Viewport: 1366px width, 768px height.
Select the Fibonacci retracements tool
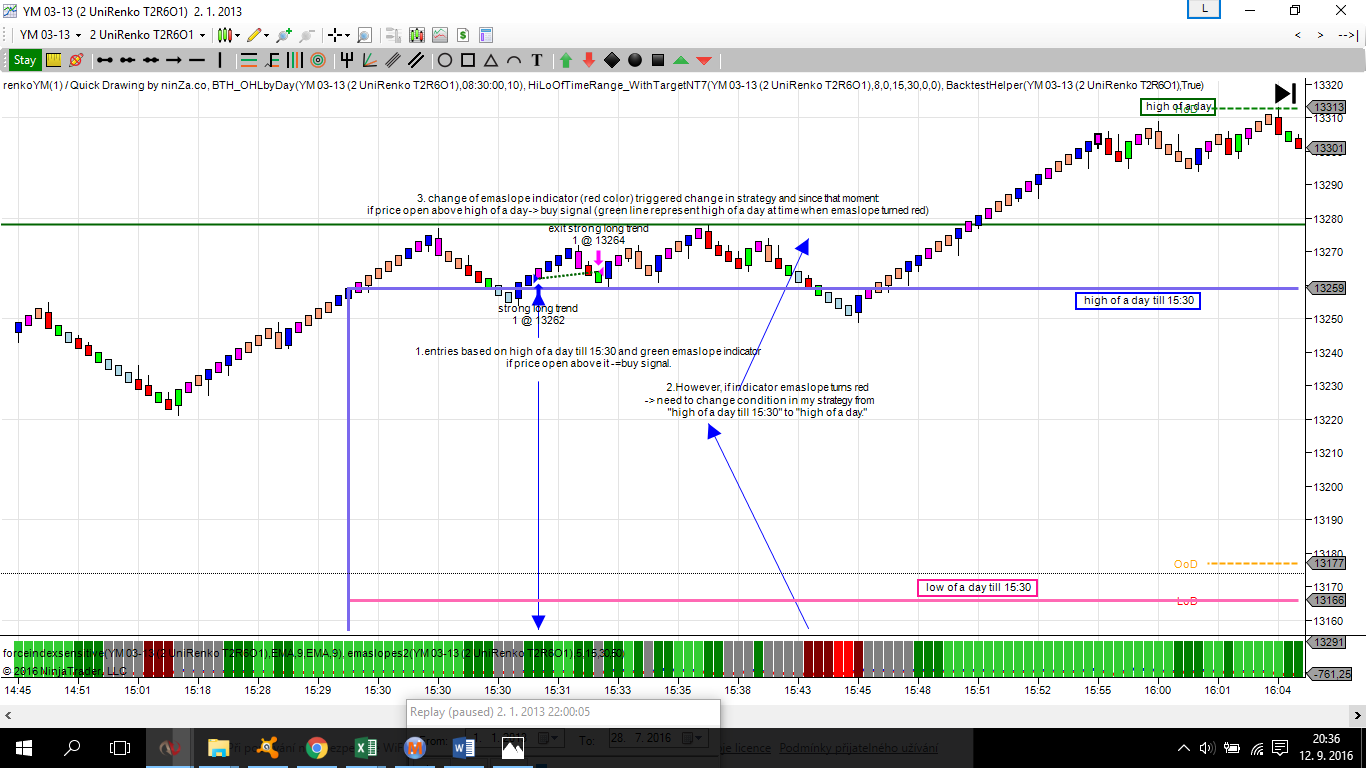pos(273,60)
